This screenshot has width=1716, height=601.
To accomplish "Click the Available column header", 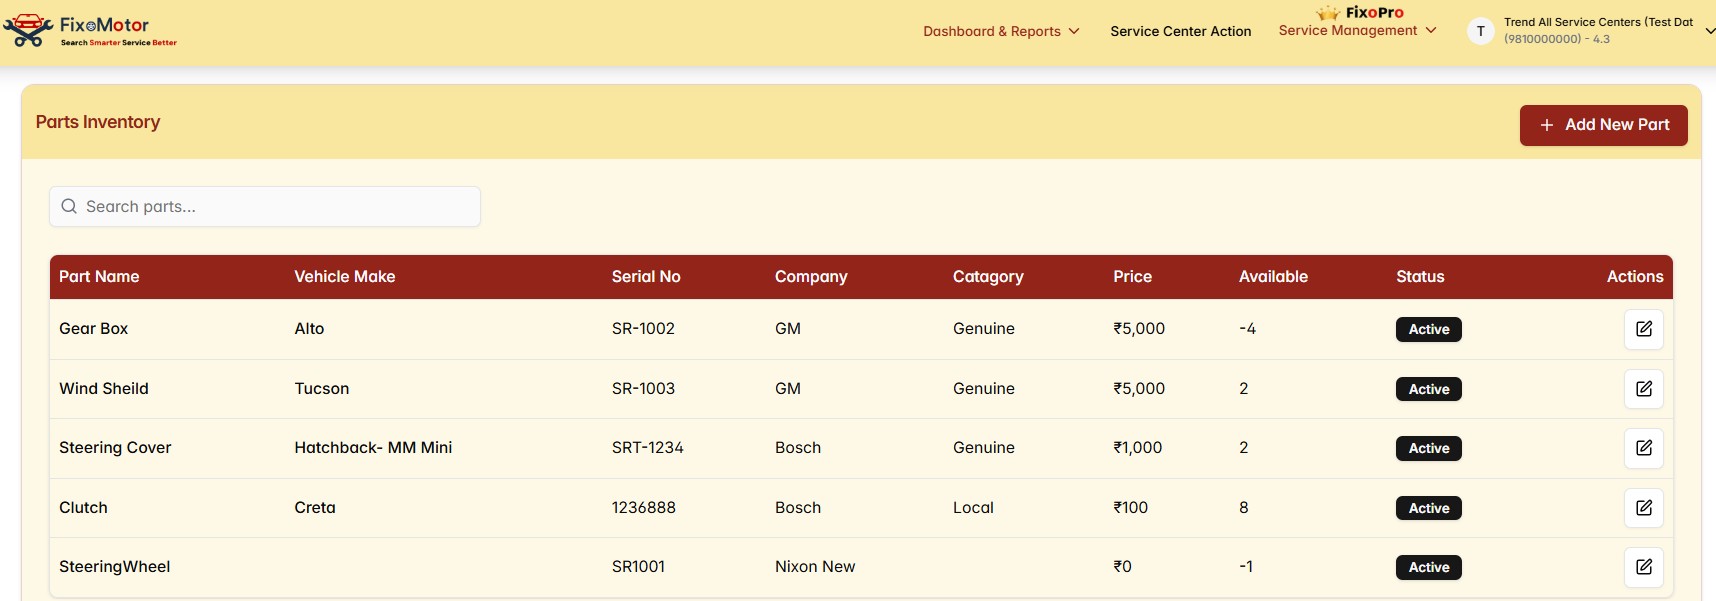I will (1273, 277).
